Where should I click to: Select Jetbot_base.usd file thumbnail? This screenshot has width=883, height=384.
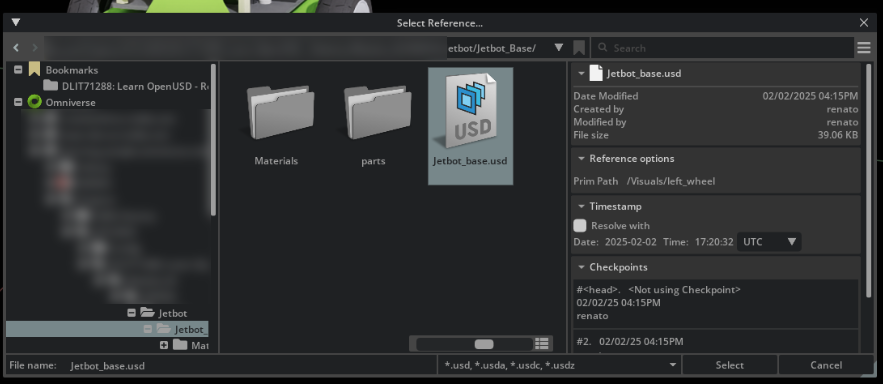click(470, 126)
